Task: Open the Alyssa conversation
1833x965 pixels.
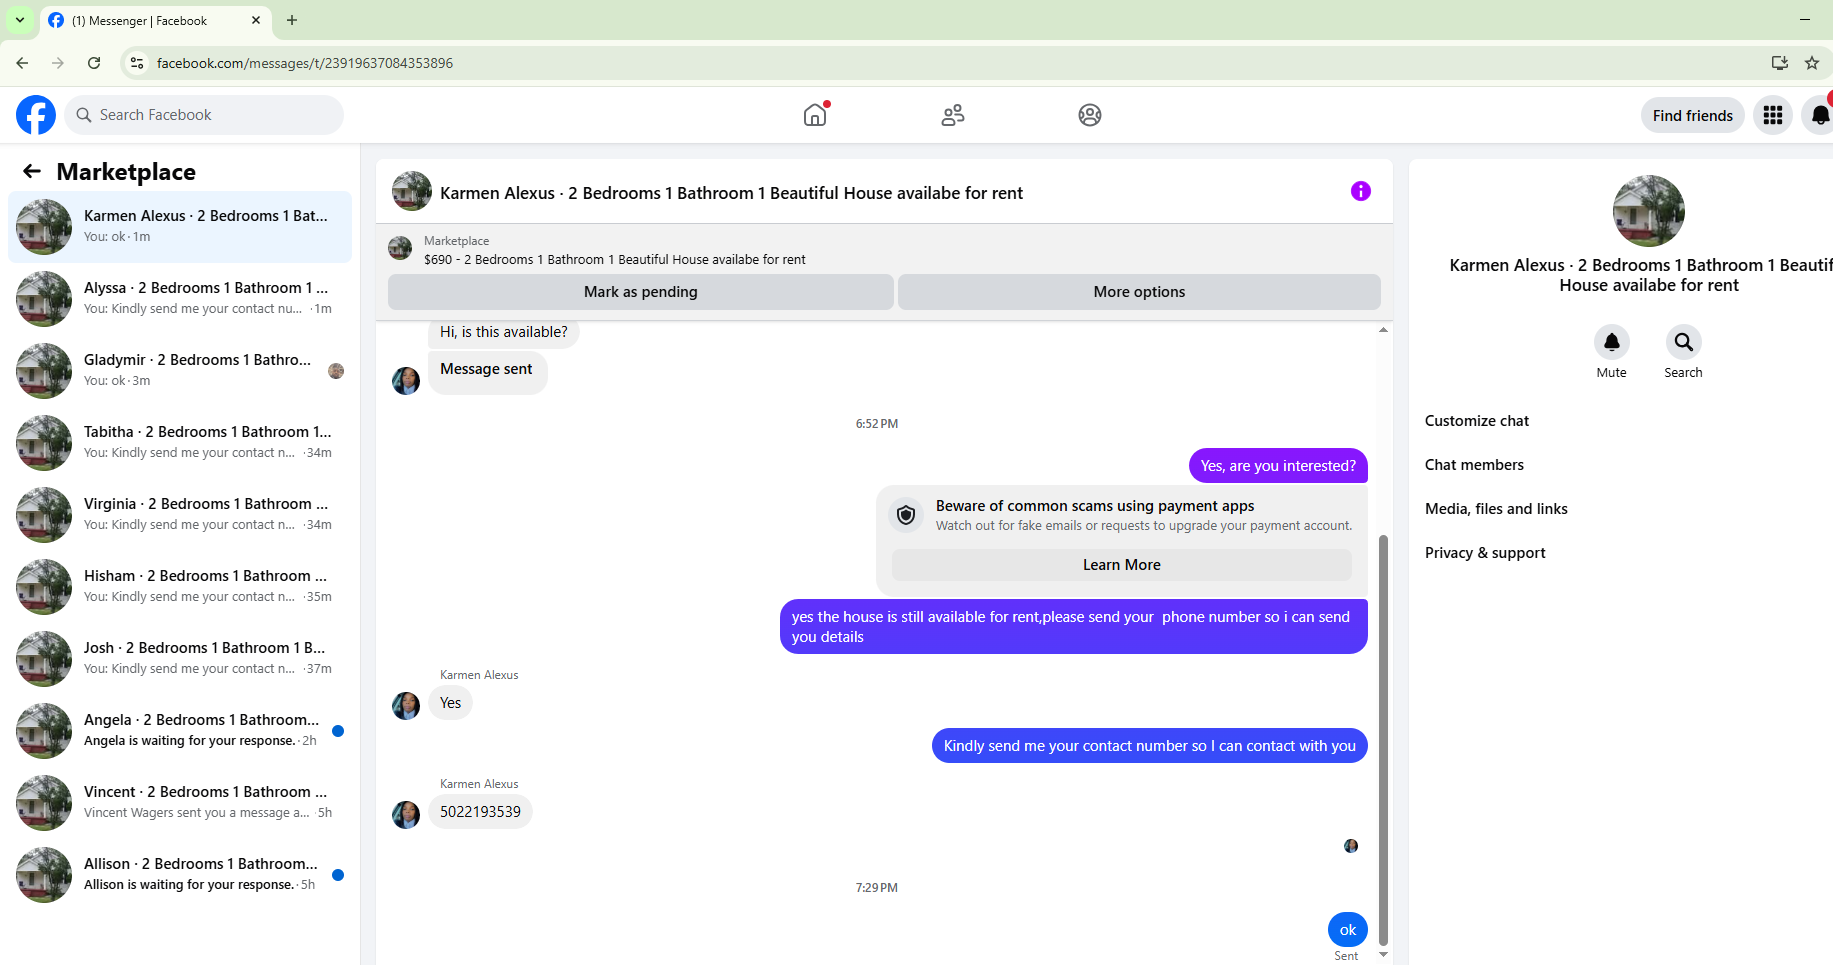Action: click(x=180, y=299)
